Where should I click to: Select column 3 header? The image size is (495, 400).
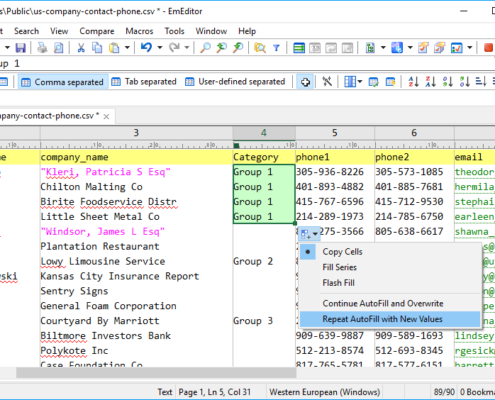(x=136, y=133)
